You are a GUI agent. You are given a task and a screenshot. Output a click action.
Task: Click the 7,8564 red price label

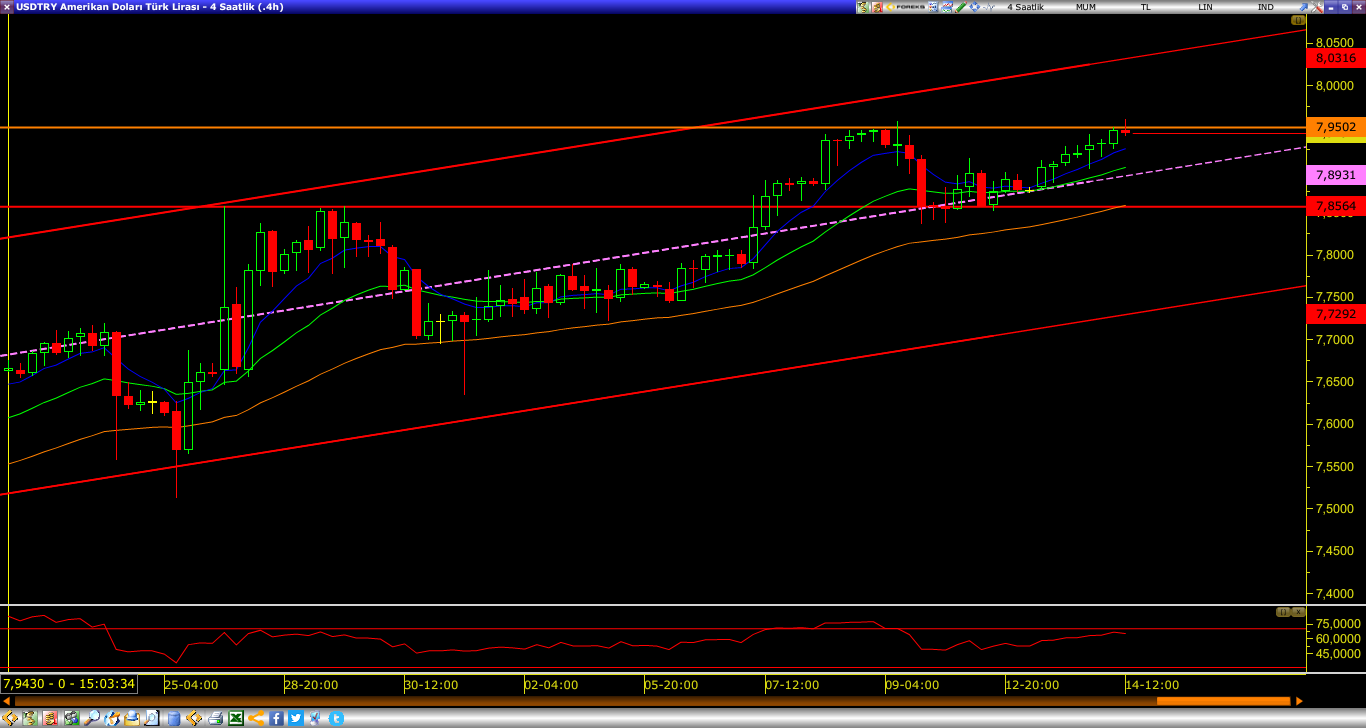pos(1336,206)
